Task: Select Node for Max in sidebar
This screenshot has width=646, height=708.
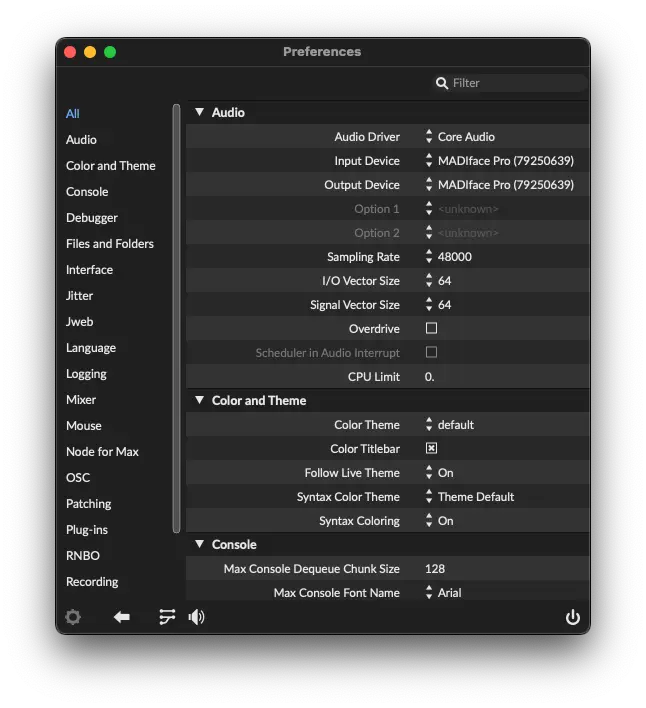Action: pos(102,452)
